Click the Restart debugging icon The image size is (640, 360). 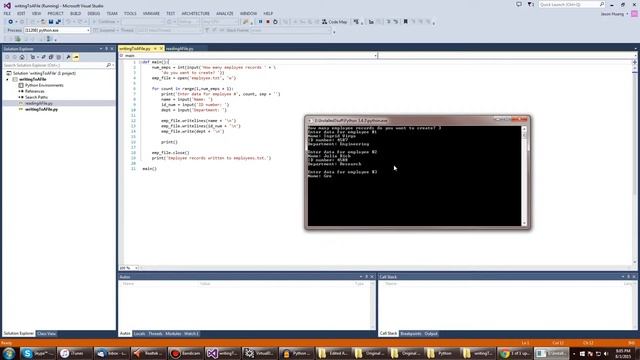[275, 22]
